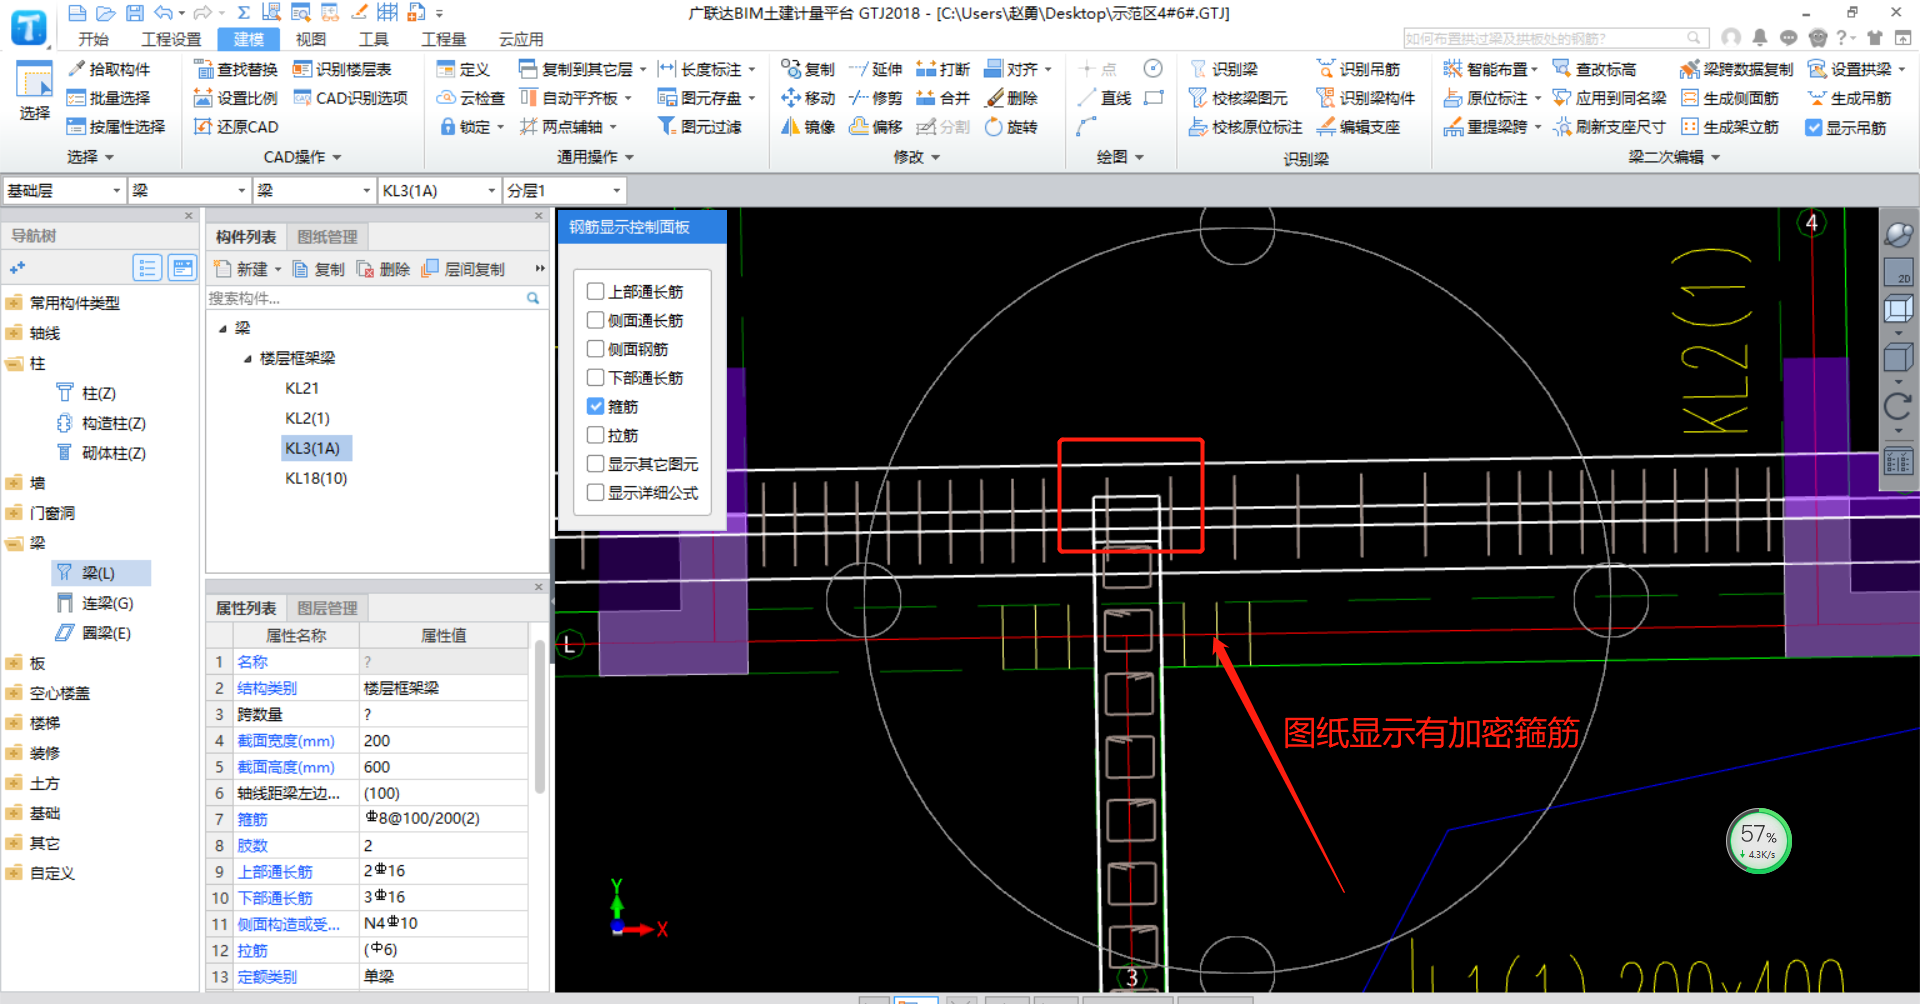Click 还原CAD restore tool
Screen dimensions: 1920x1004
tap(236, 127)
